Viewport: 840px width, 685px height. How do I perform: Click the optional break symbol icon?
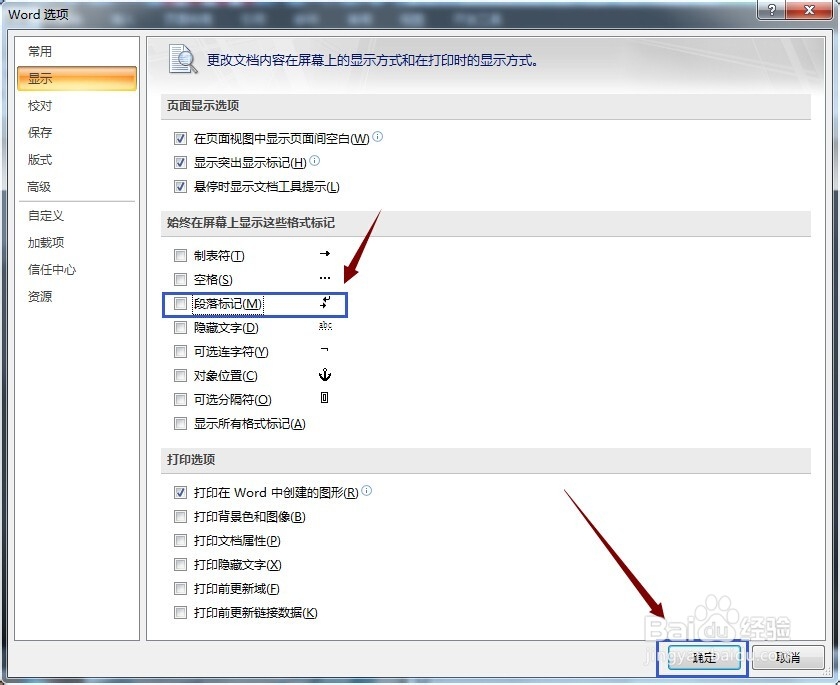[324, 397]
